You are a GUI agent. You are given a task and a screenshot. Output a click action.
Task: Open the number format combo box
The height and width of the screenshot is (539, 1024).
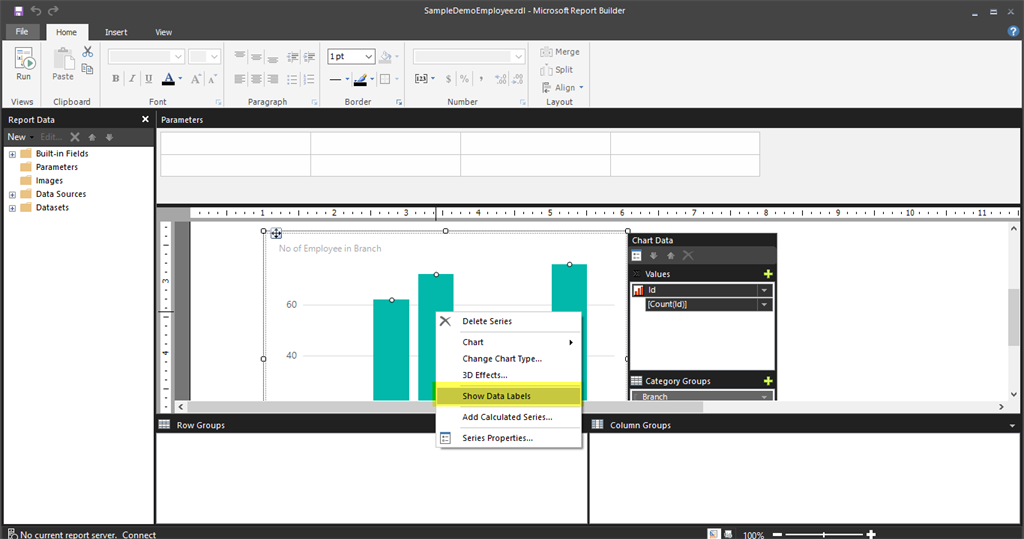(x=468, y=57)
